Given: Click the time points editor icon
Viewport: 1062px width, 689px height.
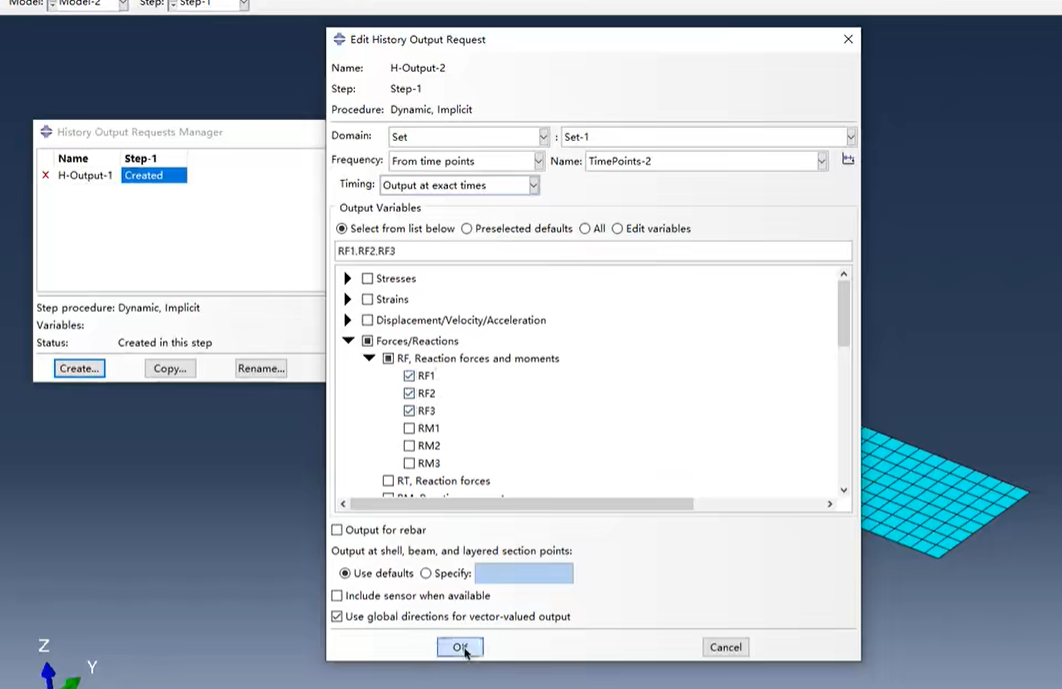Looking at the screenshot, I should pyautogui.click(x=848, y=159).
